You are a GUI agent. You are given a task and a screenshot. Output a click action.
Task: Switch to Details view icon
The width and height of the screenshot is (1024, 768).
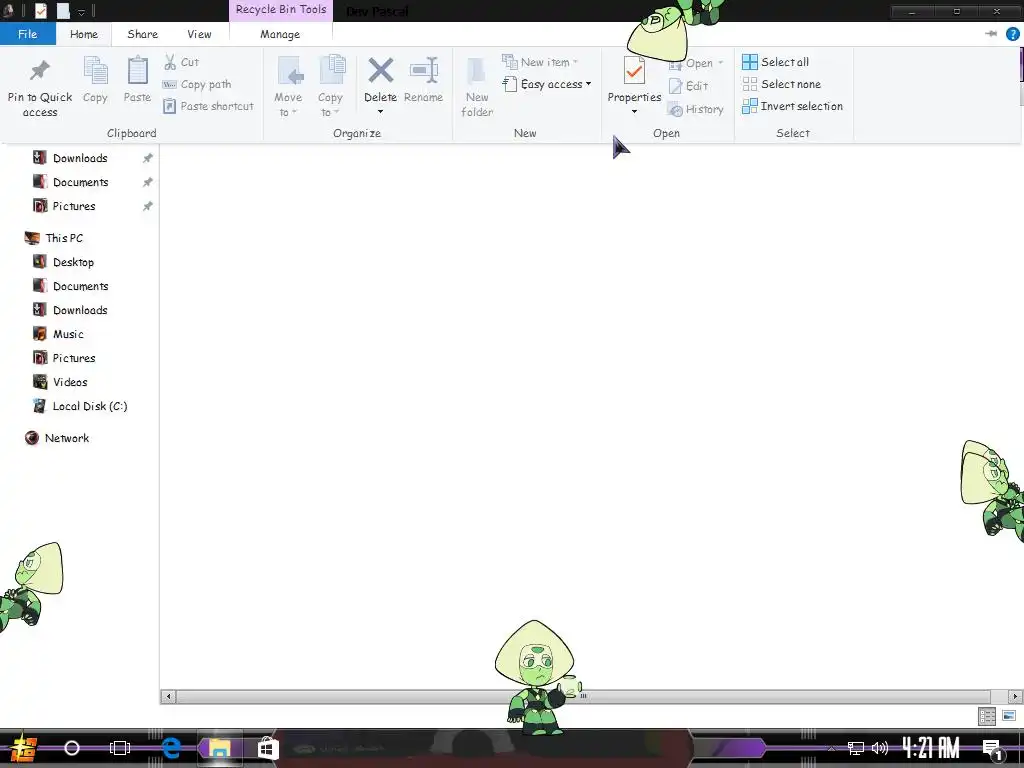(x=987, y=716)
